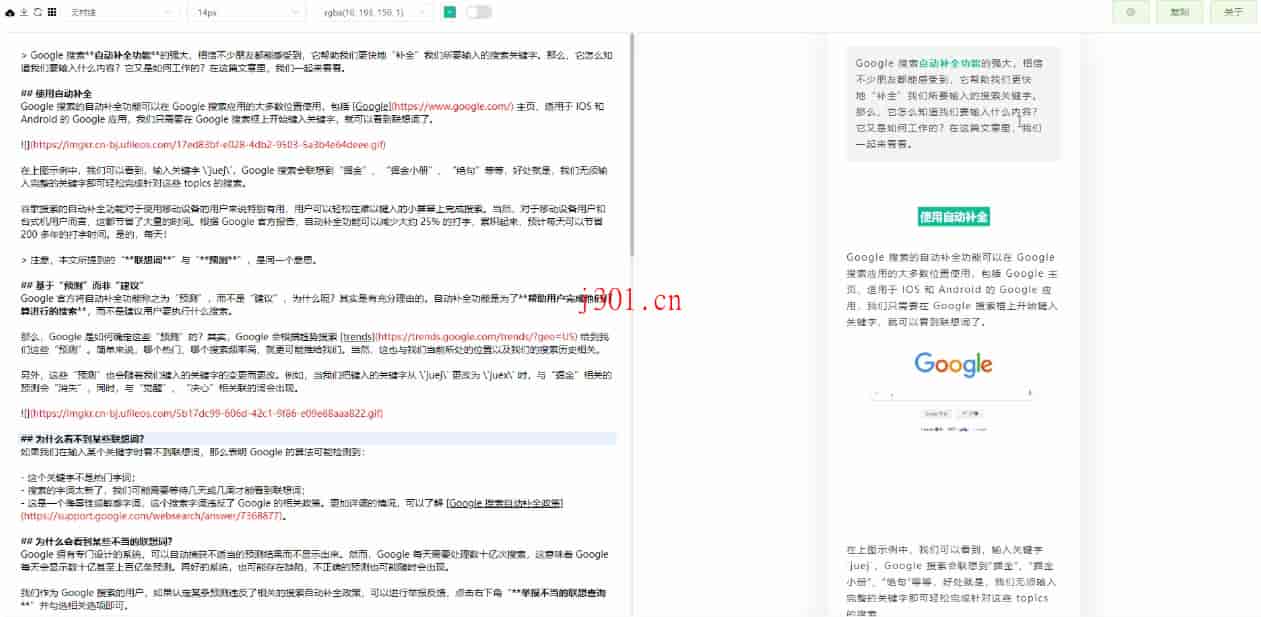This screenshot has width=1261, height=617.
Task: Click the circular refresh icon
Action: click(x=37, y=12)
